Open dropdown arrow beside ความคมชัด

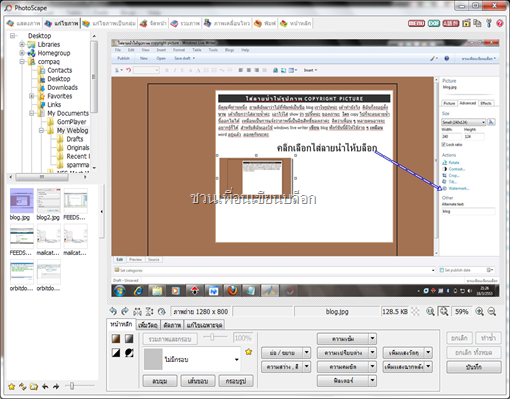click(373, 367)
